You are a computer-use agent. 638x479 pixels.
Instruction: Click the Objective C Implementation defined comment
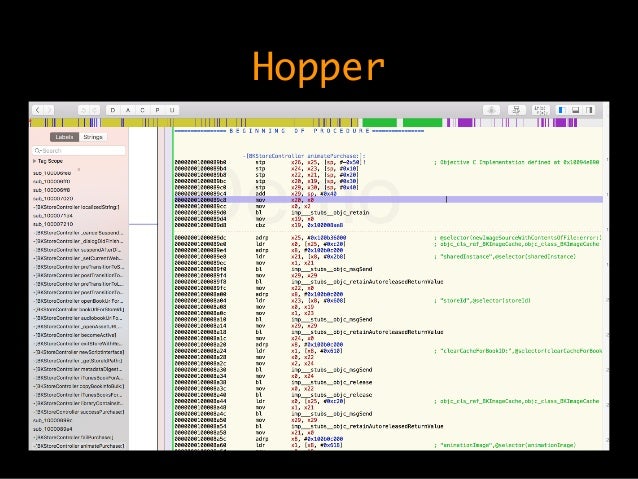517,162
